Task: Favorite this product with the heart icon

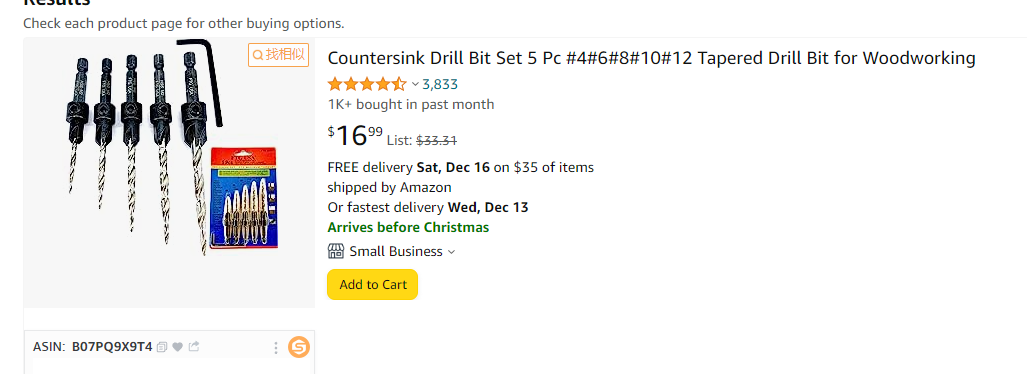Action: [x=177, y=346]
